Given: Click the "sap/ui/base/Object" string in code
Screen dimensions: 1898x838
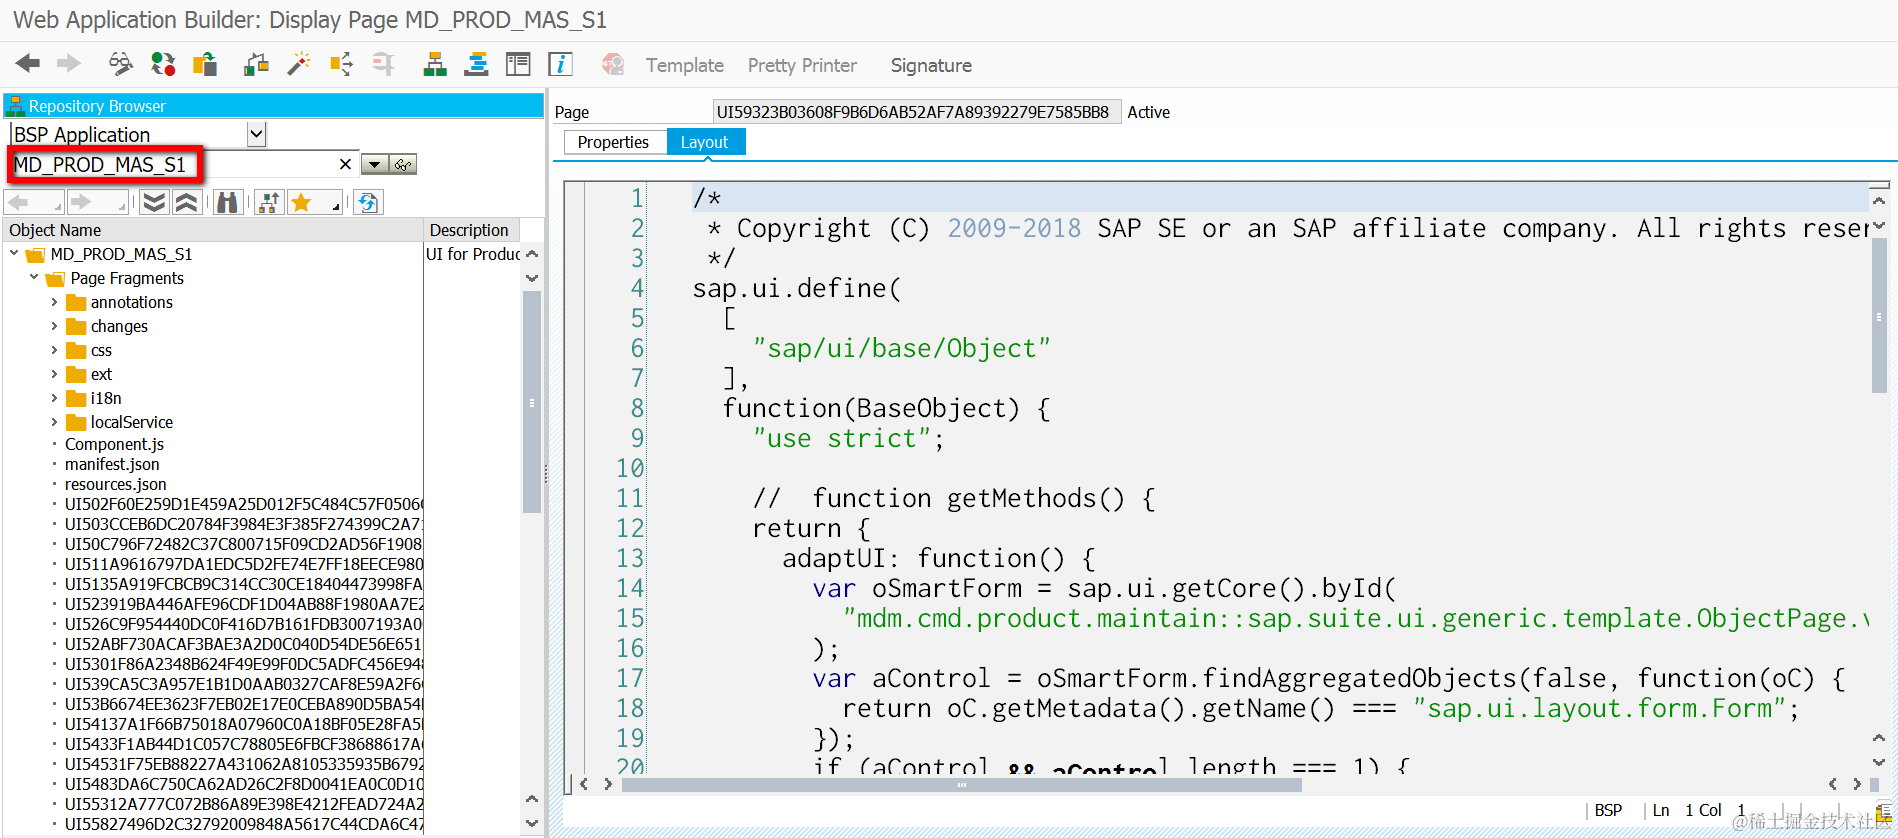Looking at the screenshot, I should coord(902,348).
